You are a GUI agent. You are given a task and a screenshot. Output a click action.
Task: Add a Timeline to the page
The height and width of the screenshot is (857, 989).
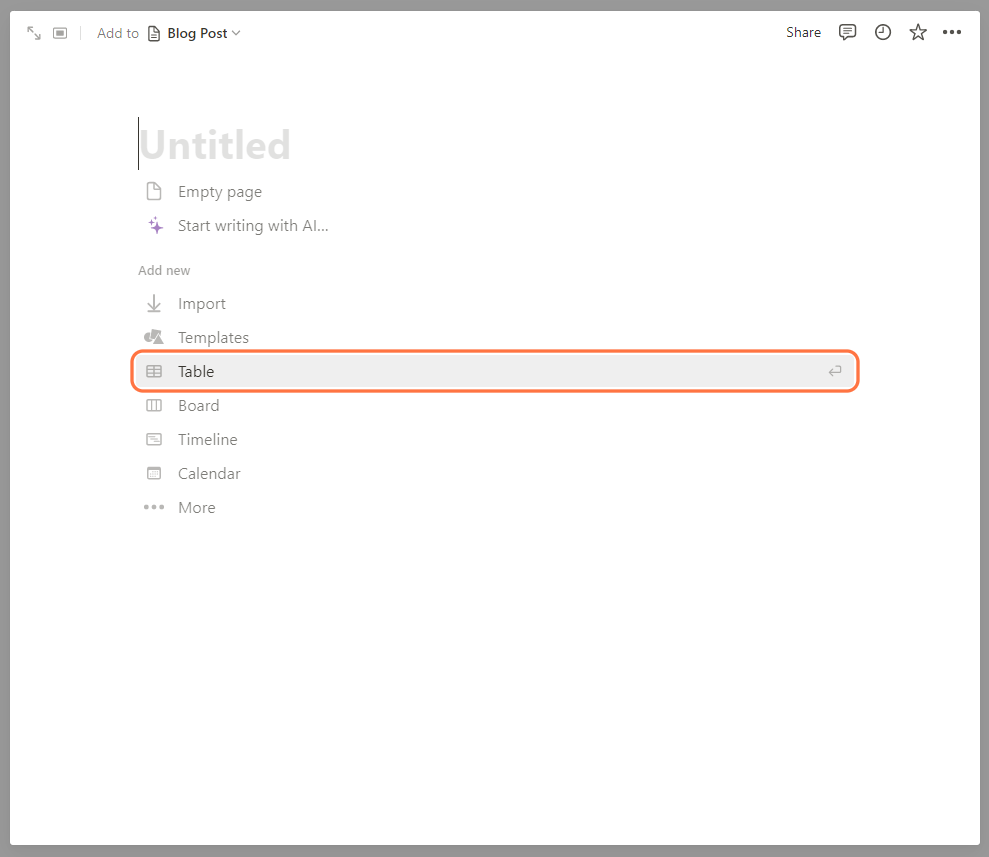(207, 439)
